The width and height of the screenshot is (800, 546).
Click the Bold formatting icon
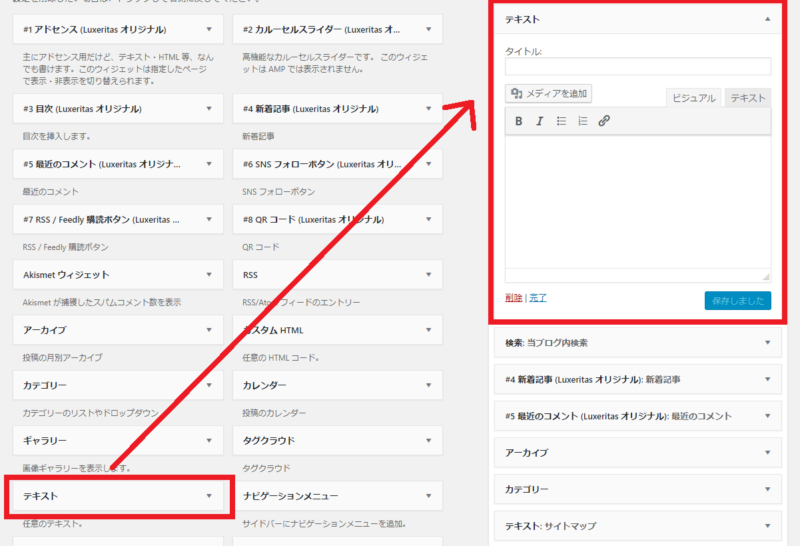[x=519, y=121]
